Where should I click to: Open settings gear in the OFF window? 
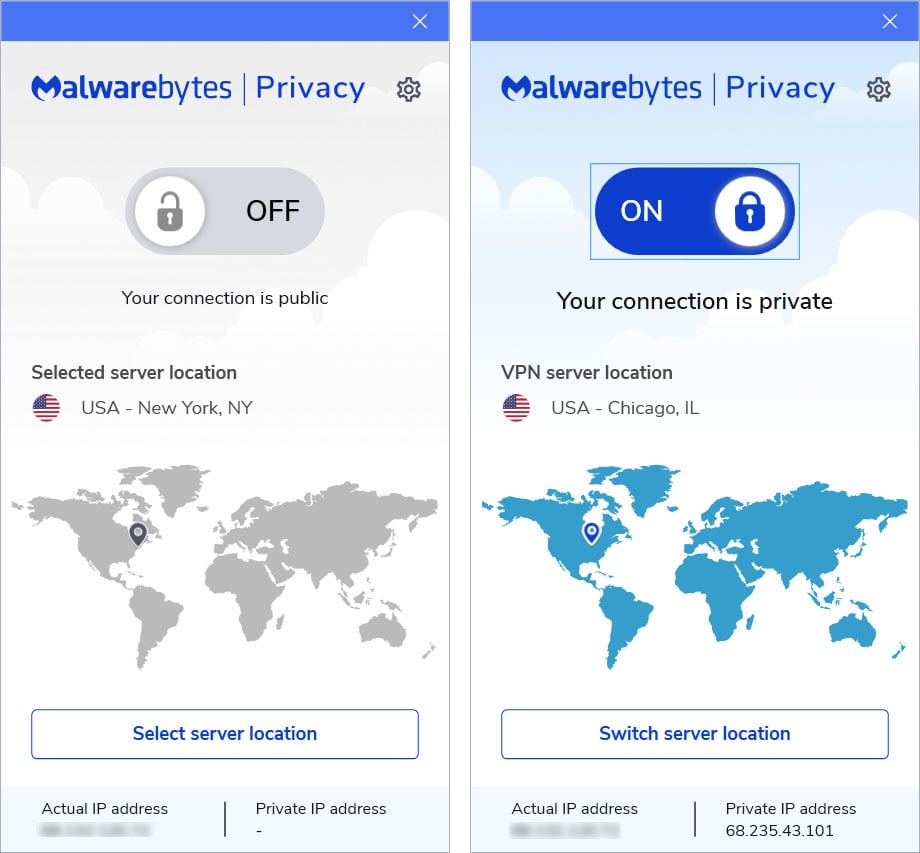408,90
